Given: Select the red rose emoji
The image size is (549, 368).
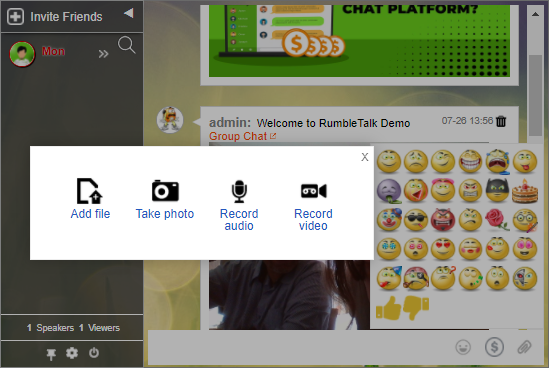Looking at the screenshot, I should coord(497,220).
